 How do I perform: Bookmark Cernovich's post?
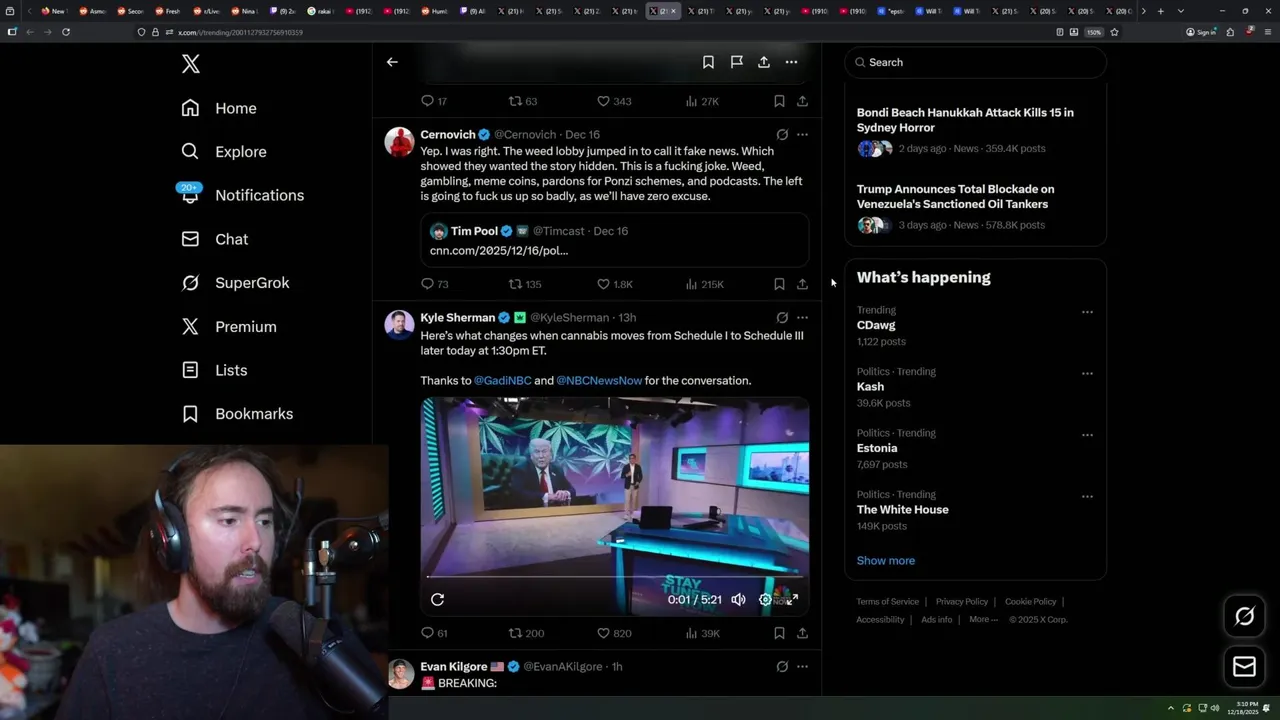click(779, 284)
